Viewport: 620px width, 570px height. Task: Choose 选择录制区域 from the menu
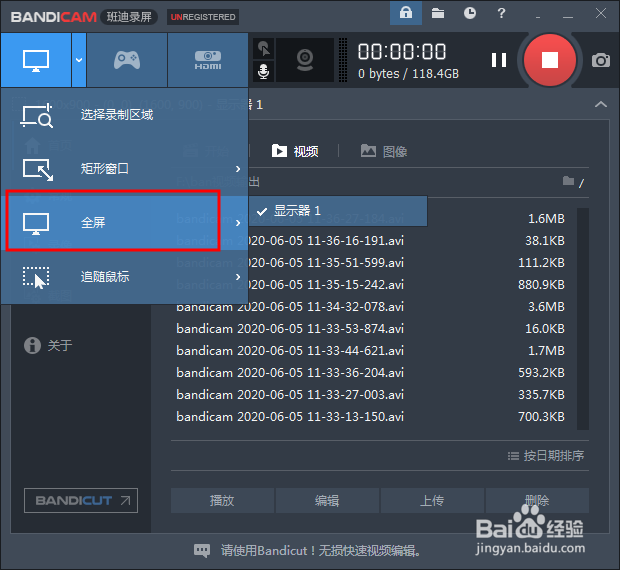(x=125, y=115)
